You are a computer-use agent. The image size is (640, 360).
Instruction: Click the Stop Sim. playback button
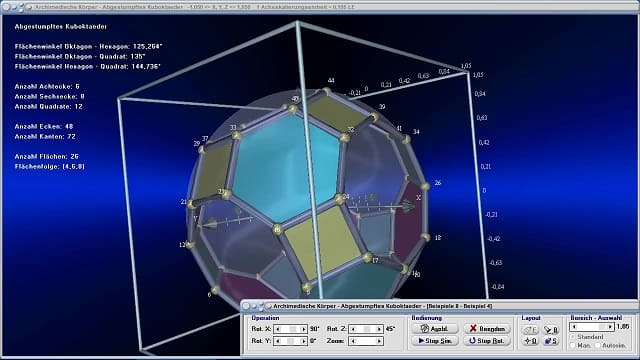pos(435,341)
